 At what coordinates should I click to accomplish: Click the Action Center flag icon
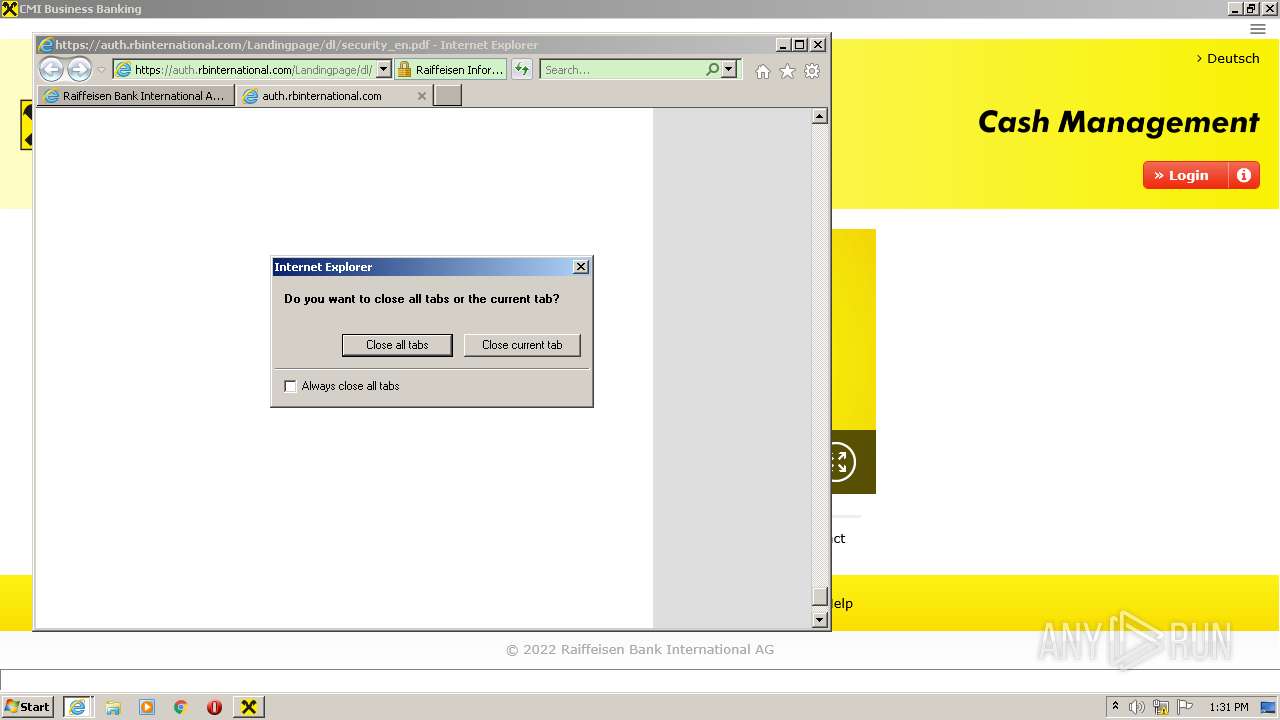coord(1185,707)
